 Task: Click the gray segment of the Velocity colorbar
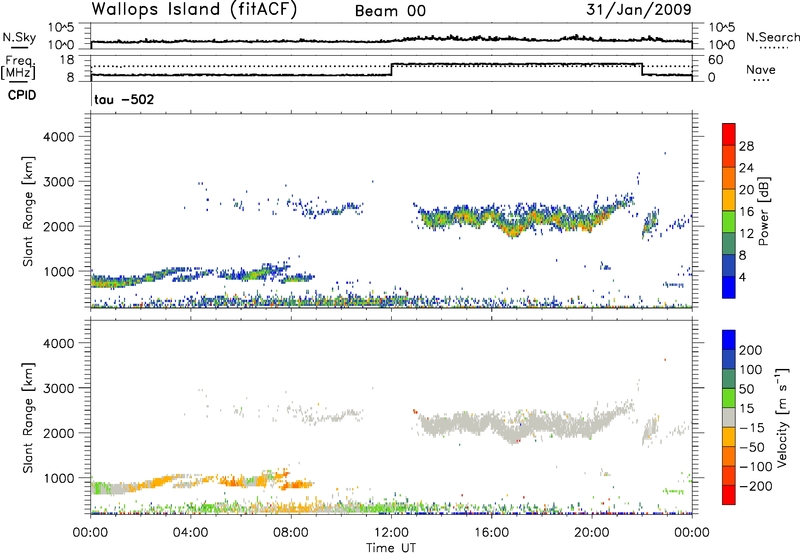tap(729, 417)
